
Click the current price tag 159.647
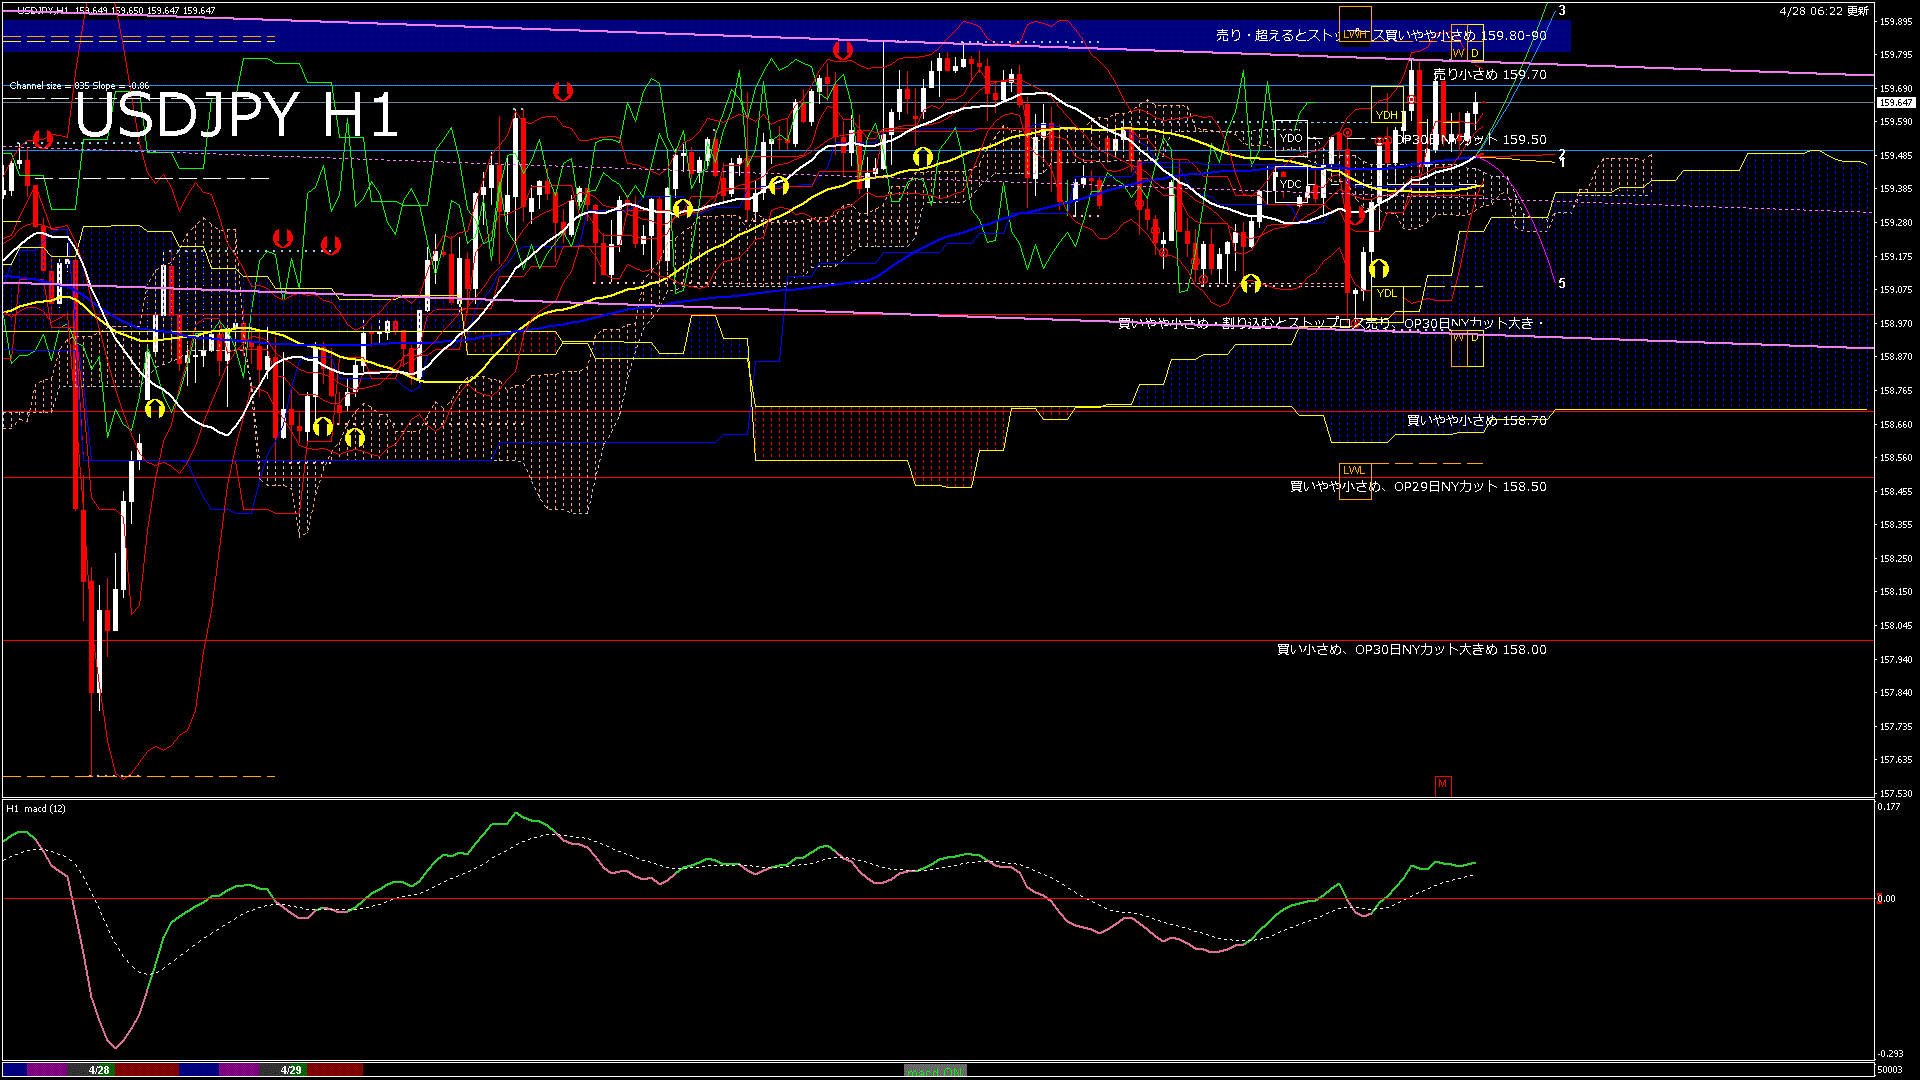(1895, 103)
